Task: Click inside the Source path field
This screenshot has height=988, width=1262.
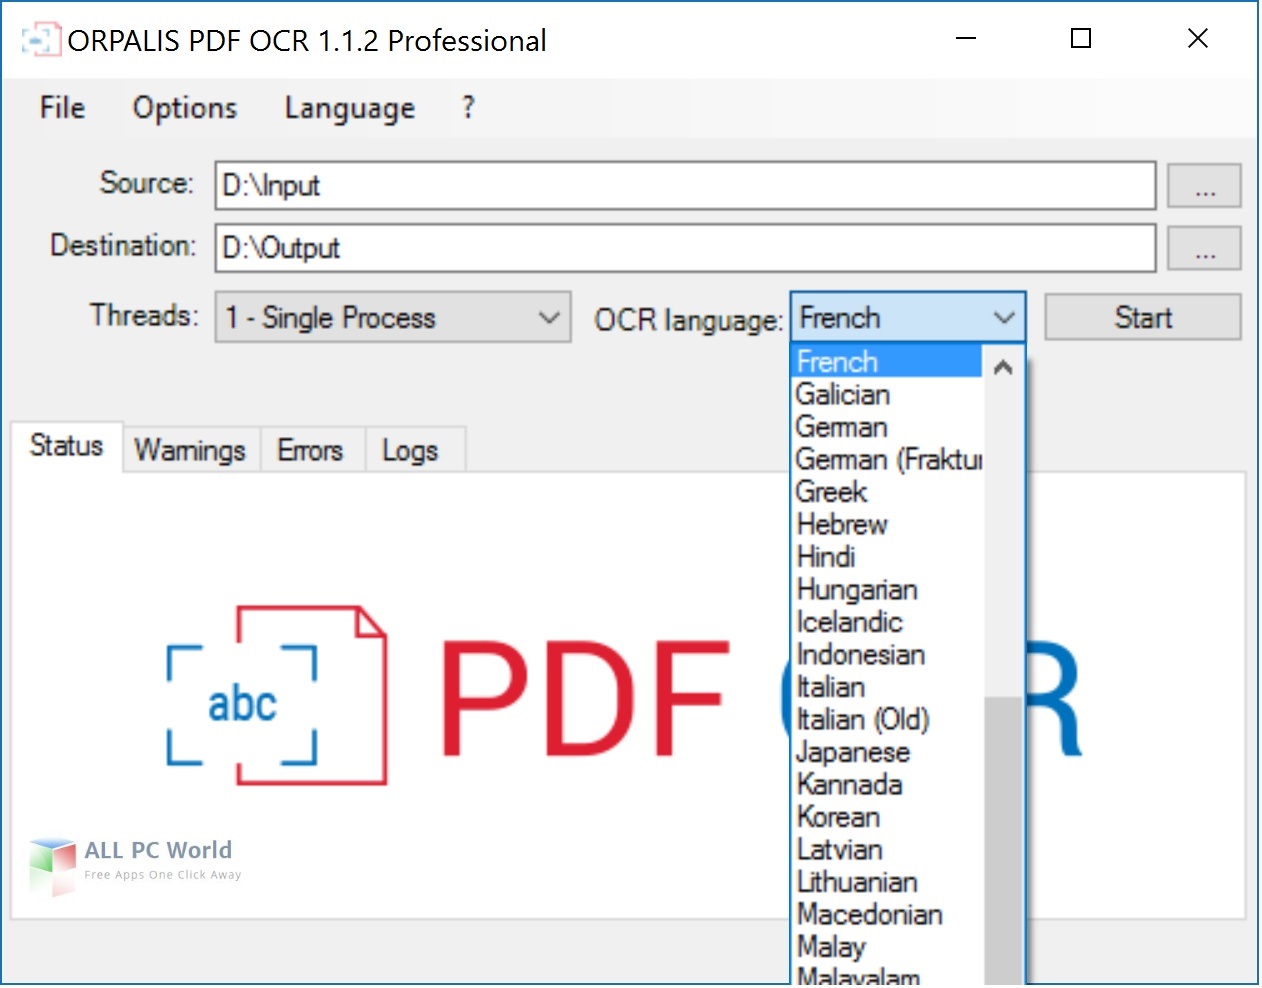Action: [x=684, y=186]
